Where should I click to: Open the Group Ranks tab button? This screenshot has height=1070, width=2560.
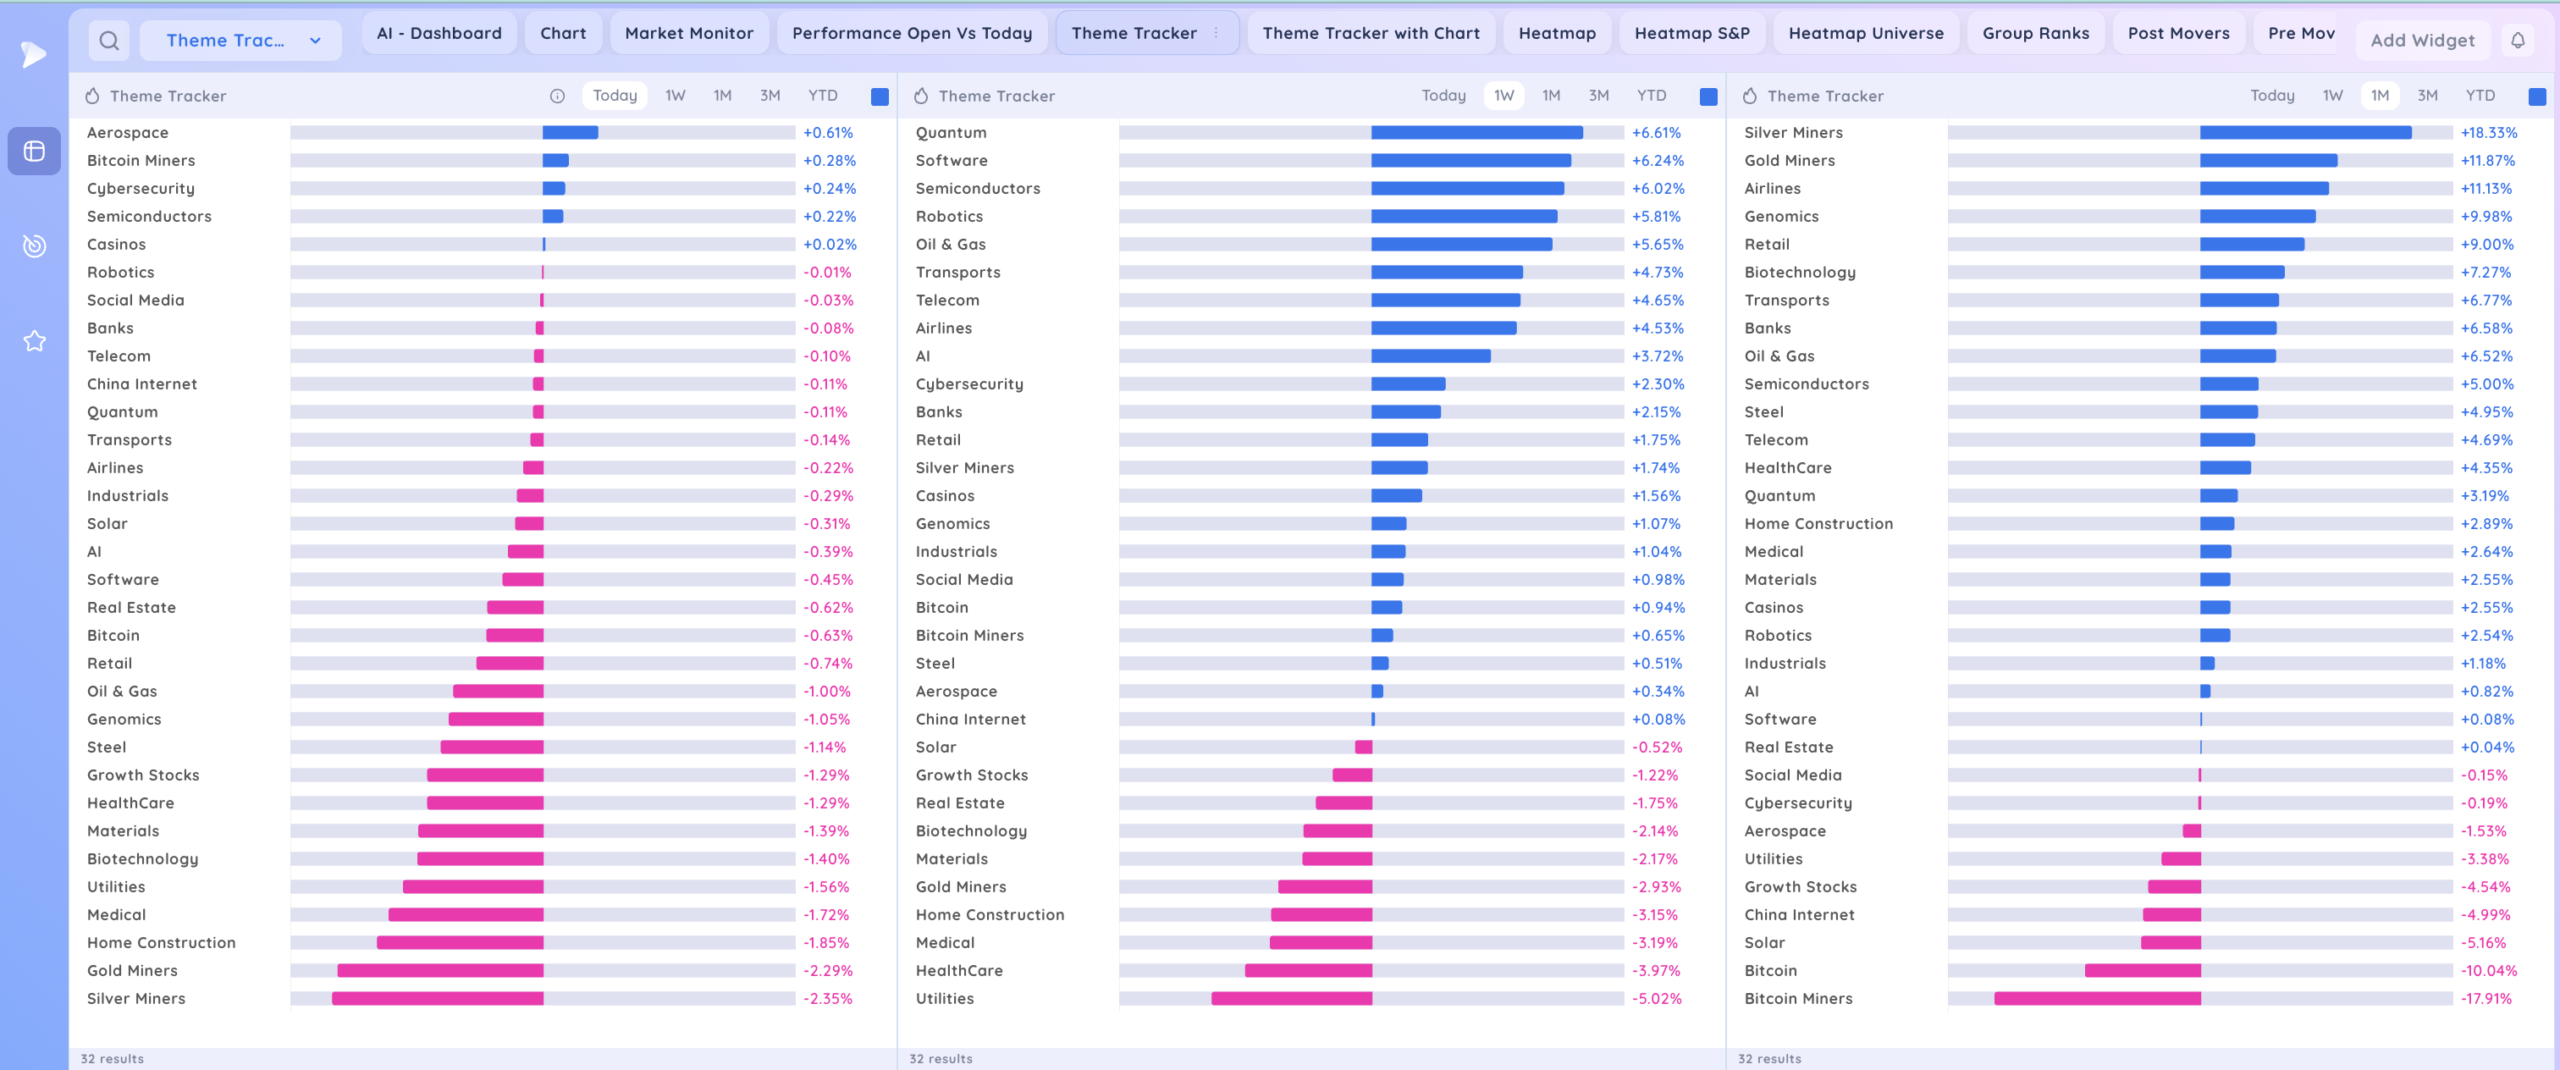(2035, 33)
